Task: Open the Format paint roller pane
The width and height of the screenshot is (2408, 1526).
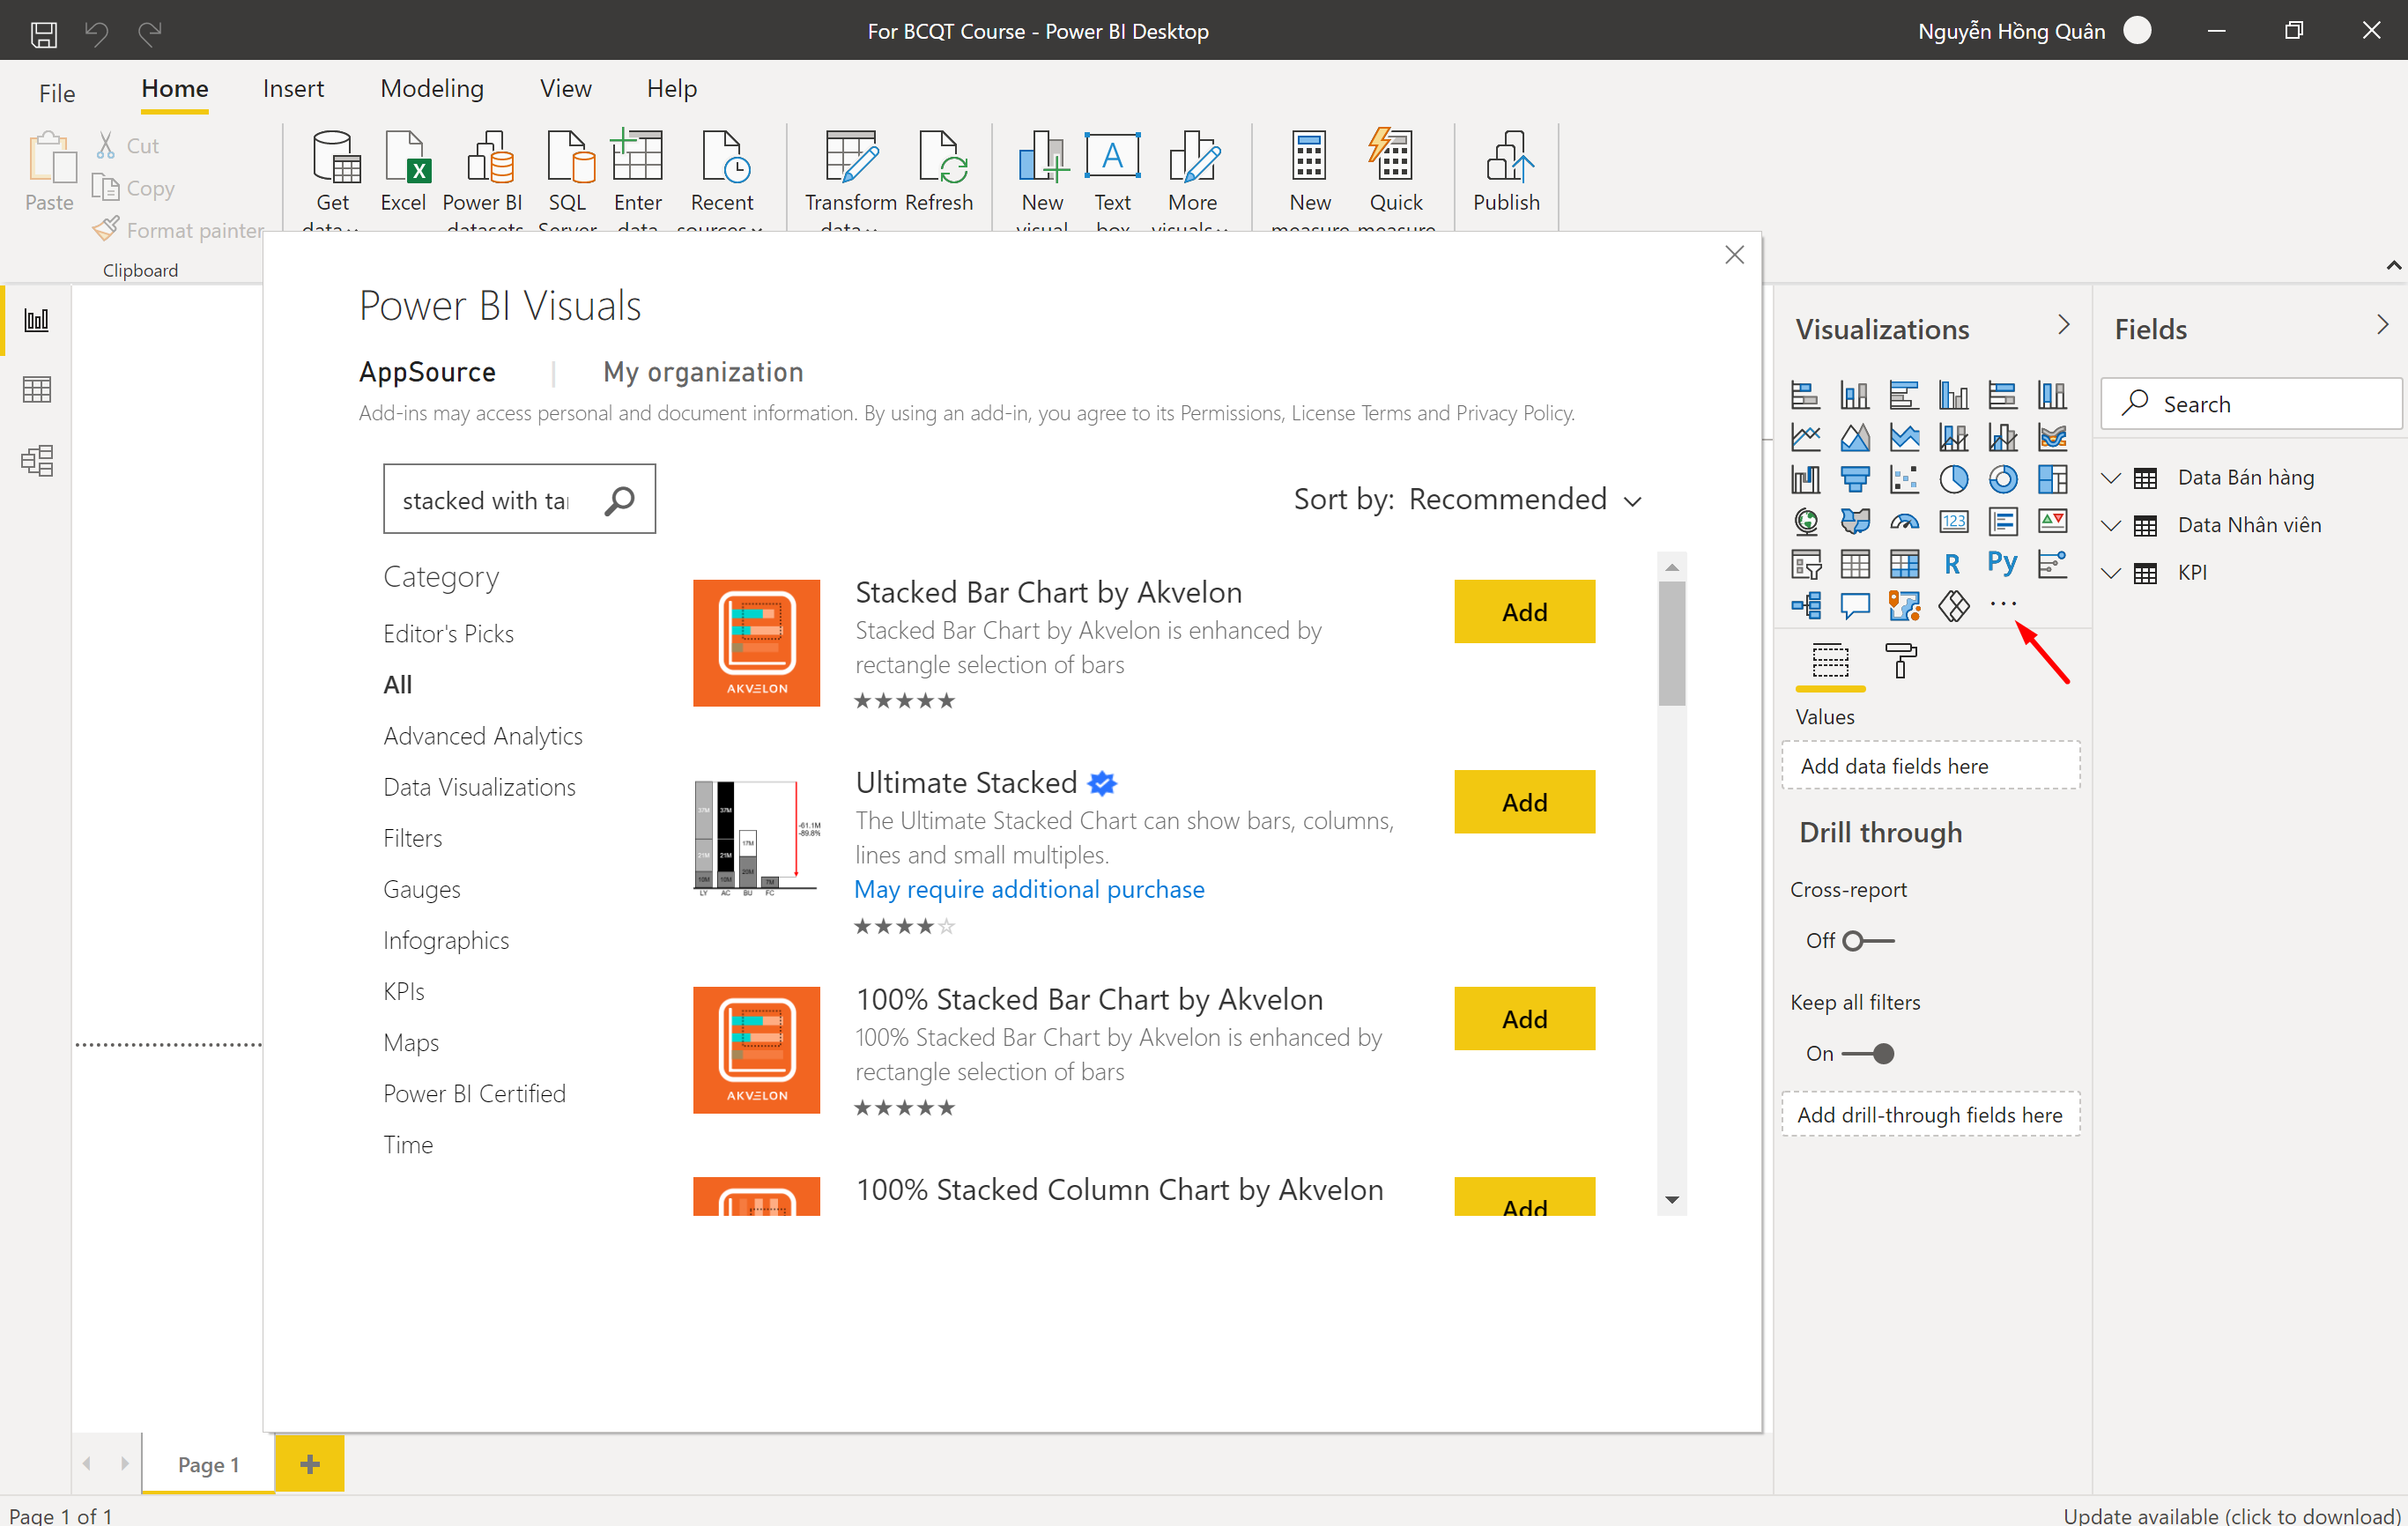Action: tap(1900, 662)
